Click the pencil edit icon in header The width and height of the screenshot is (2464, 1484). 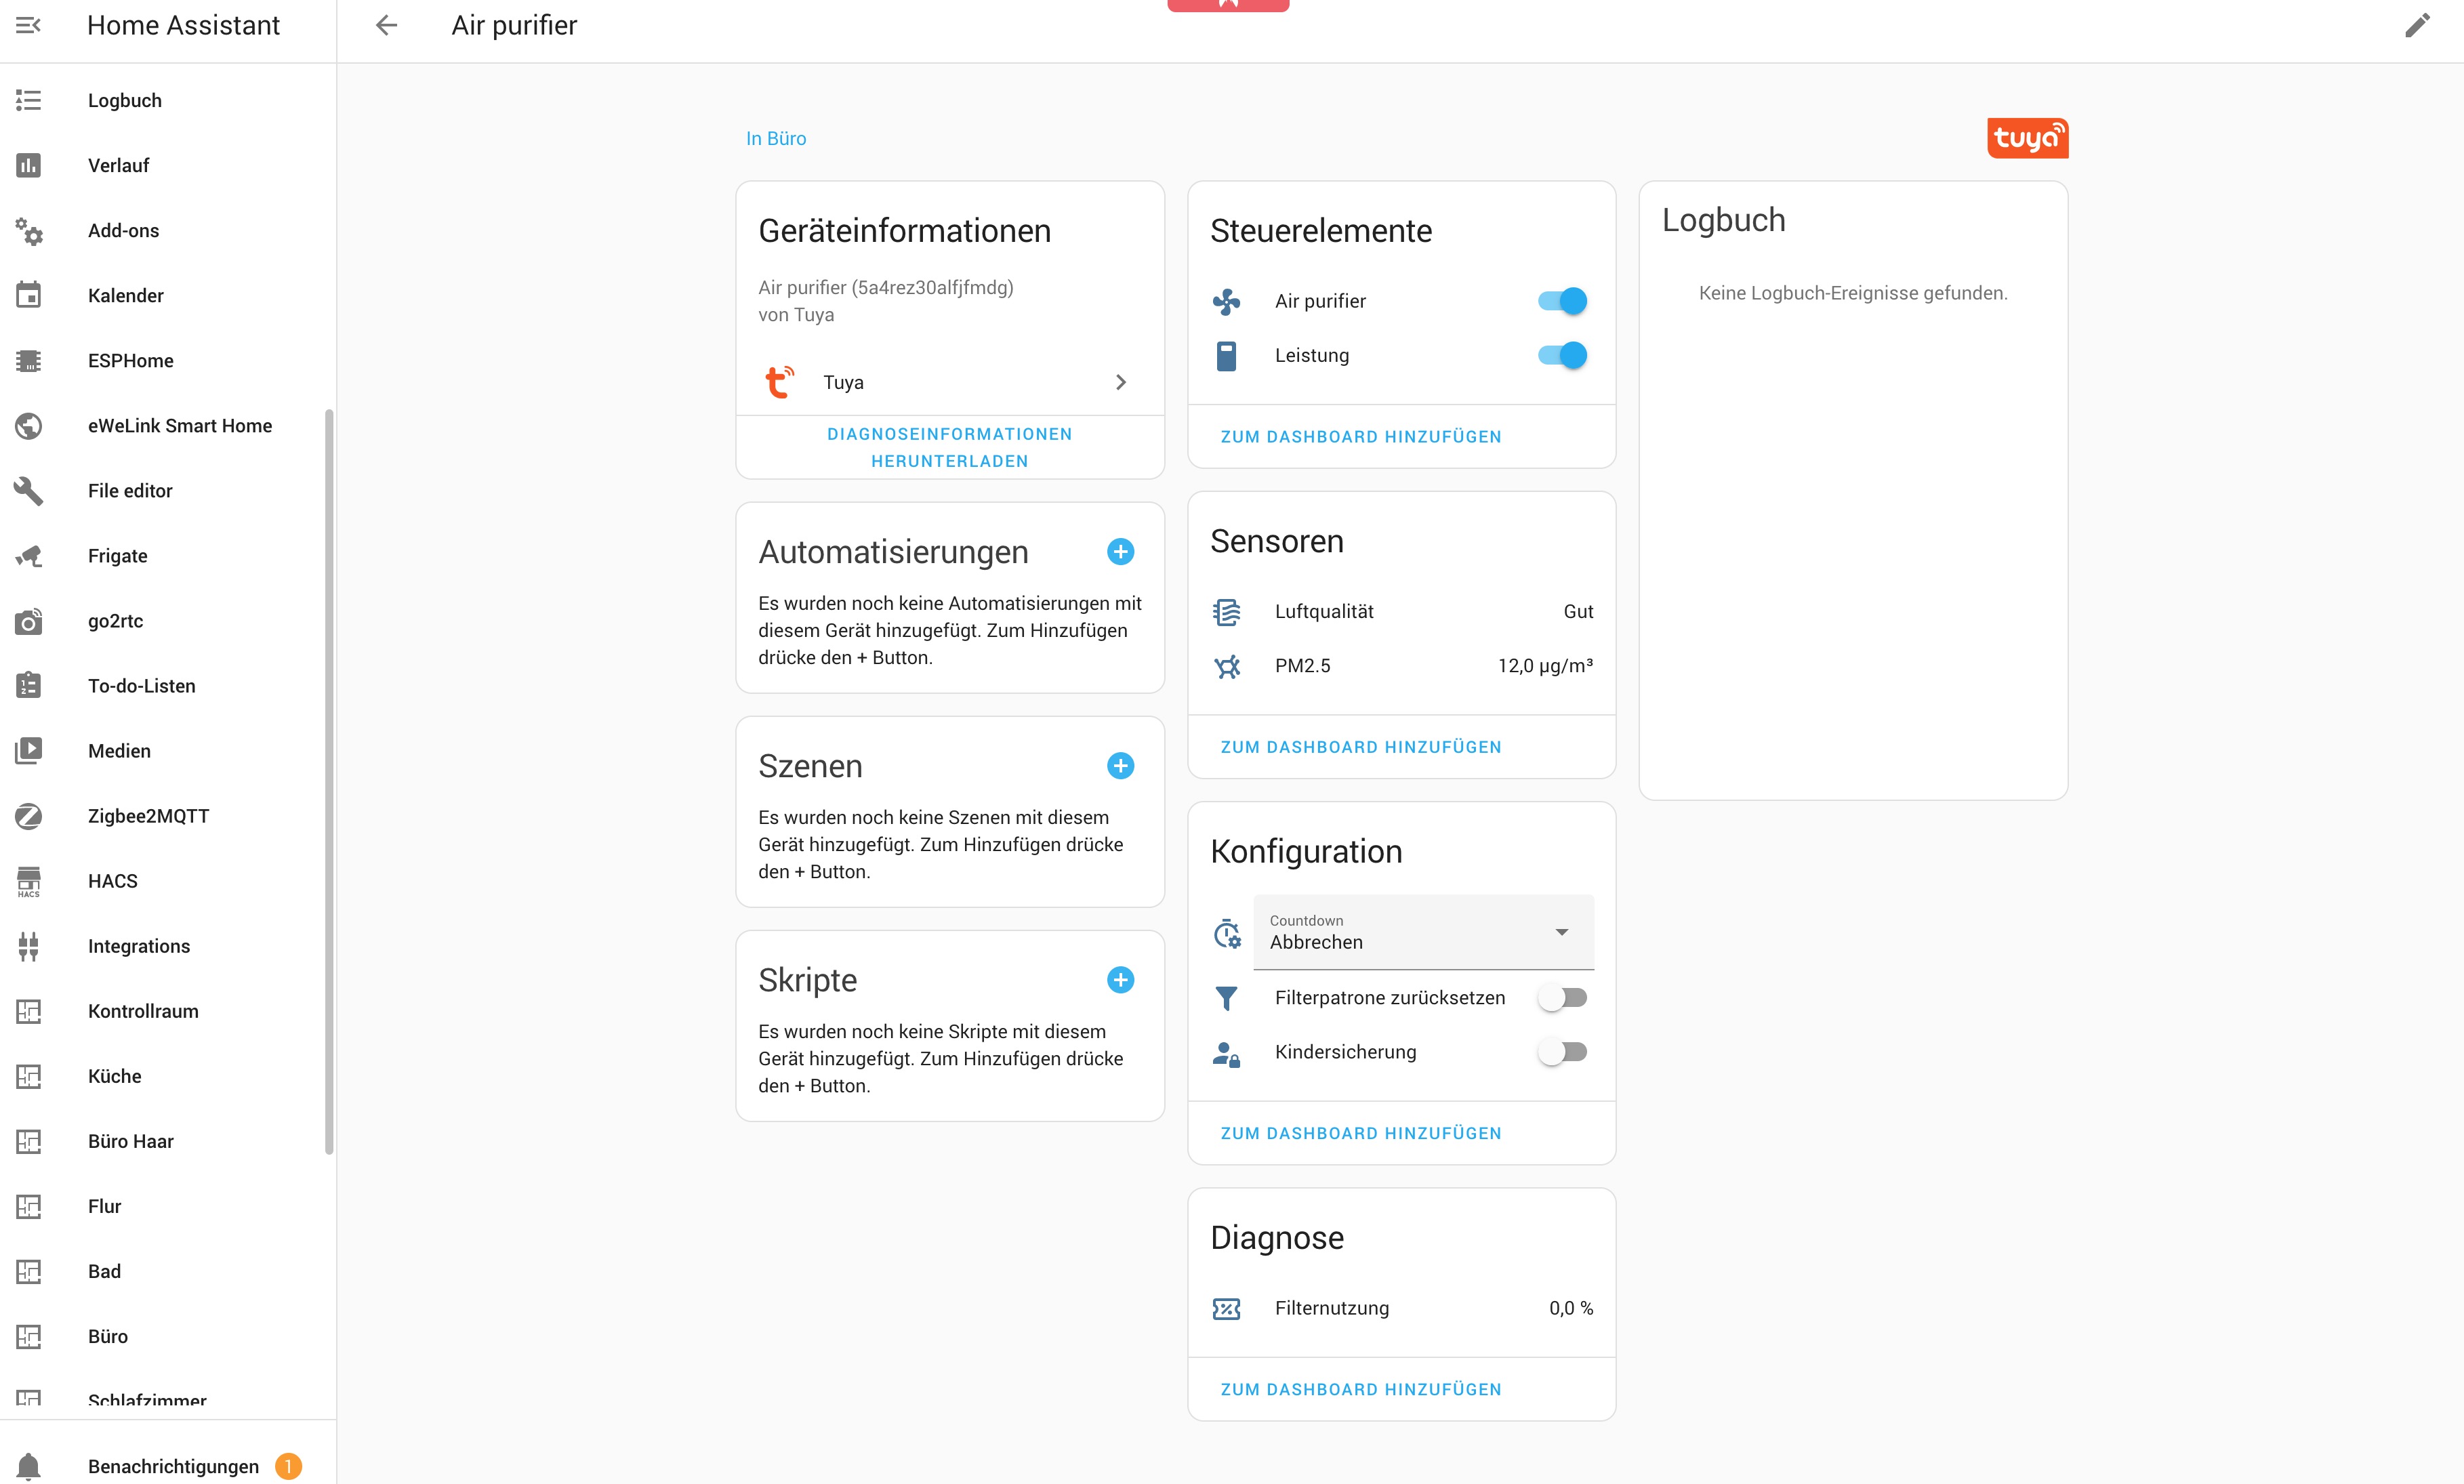[x=2416, y=25]
